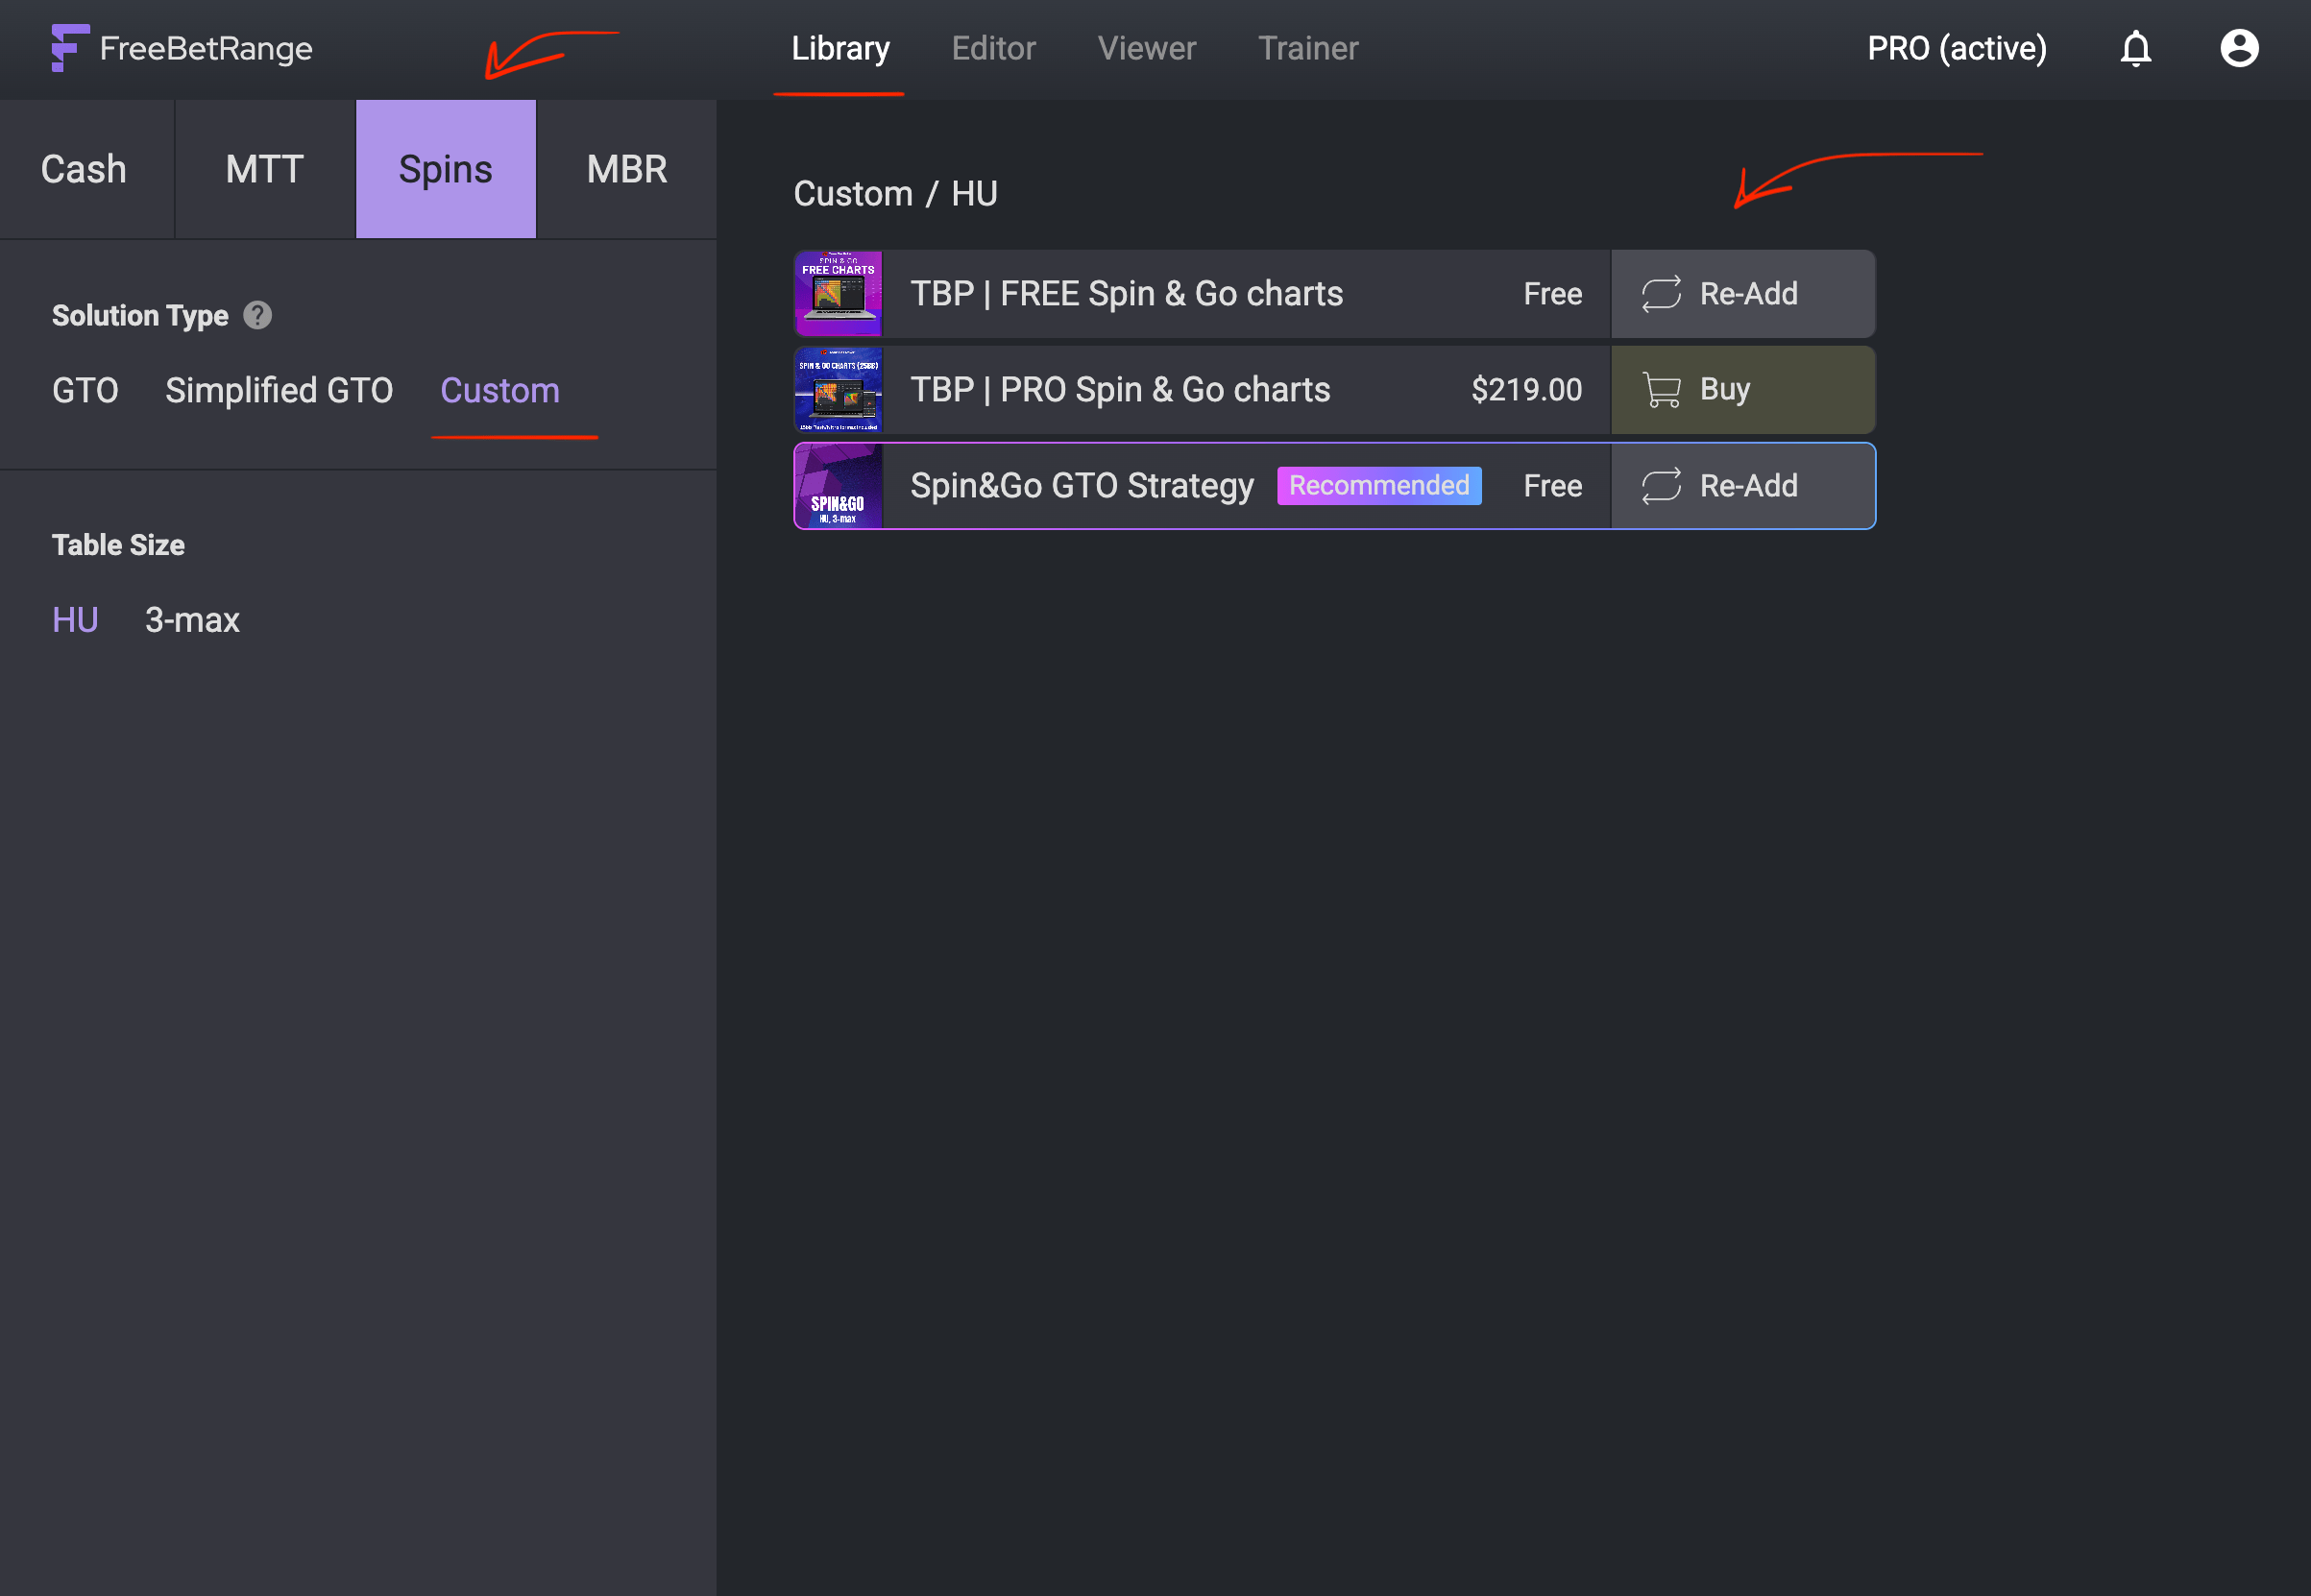Go to the Editor page

[x=994, y=48]
